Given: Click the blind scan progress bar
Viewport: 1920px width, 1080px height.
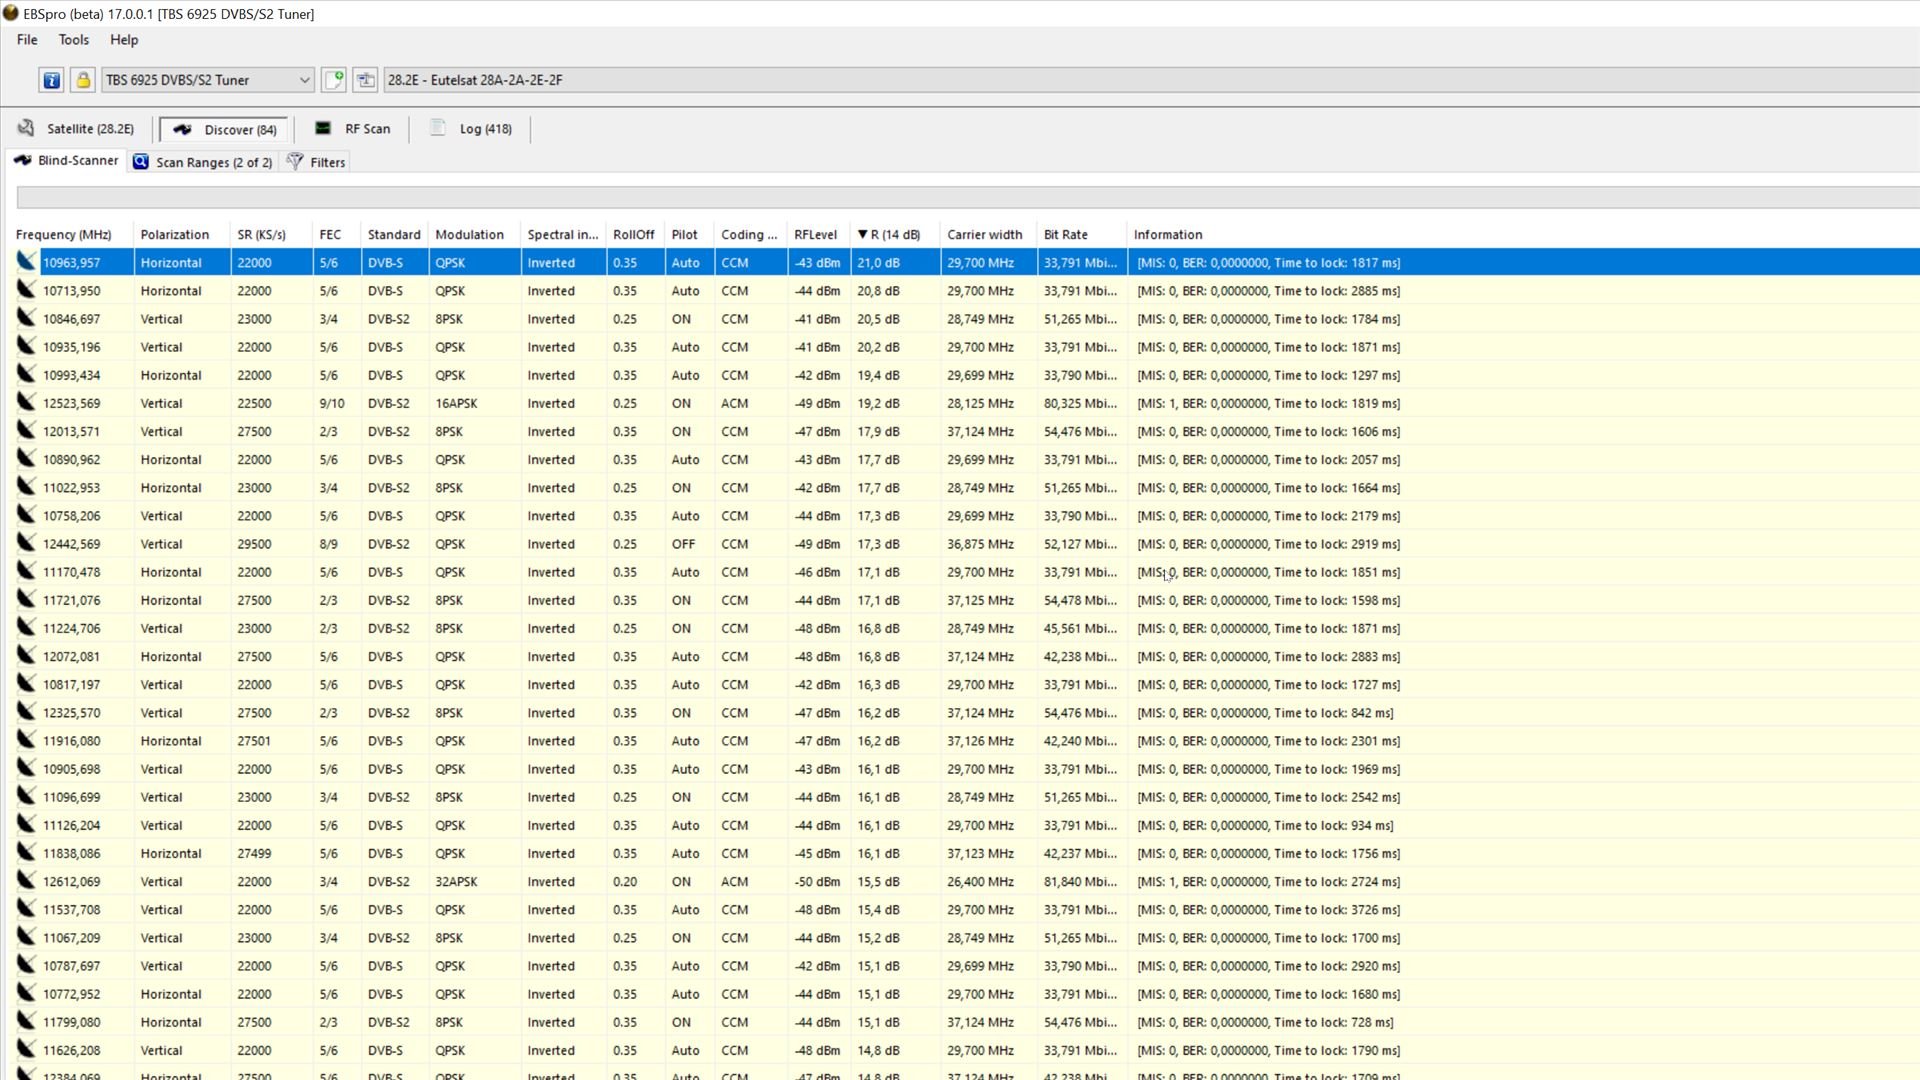Looking at the screenshot, I should click(x=960, y=198).
